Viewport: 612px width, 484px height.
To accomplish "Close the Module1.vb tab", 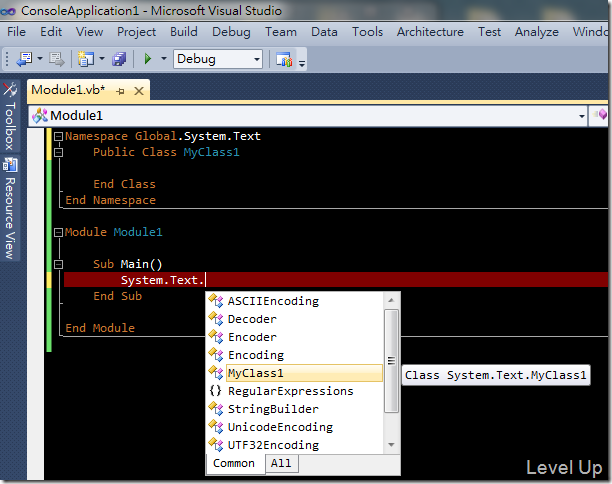I will click(x=139, y=91).
